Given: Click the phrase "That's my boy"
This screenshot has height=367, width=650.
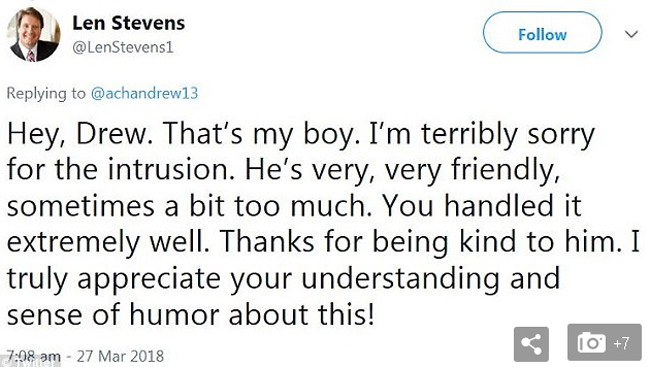Looking at the screenshot, I should (x=259, y=135).
